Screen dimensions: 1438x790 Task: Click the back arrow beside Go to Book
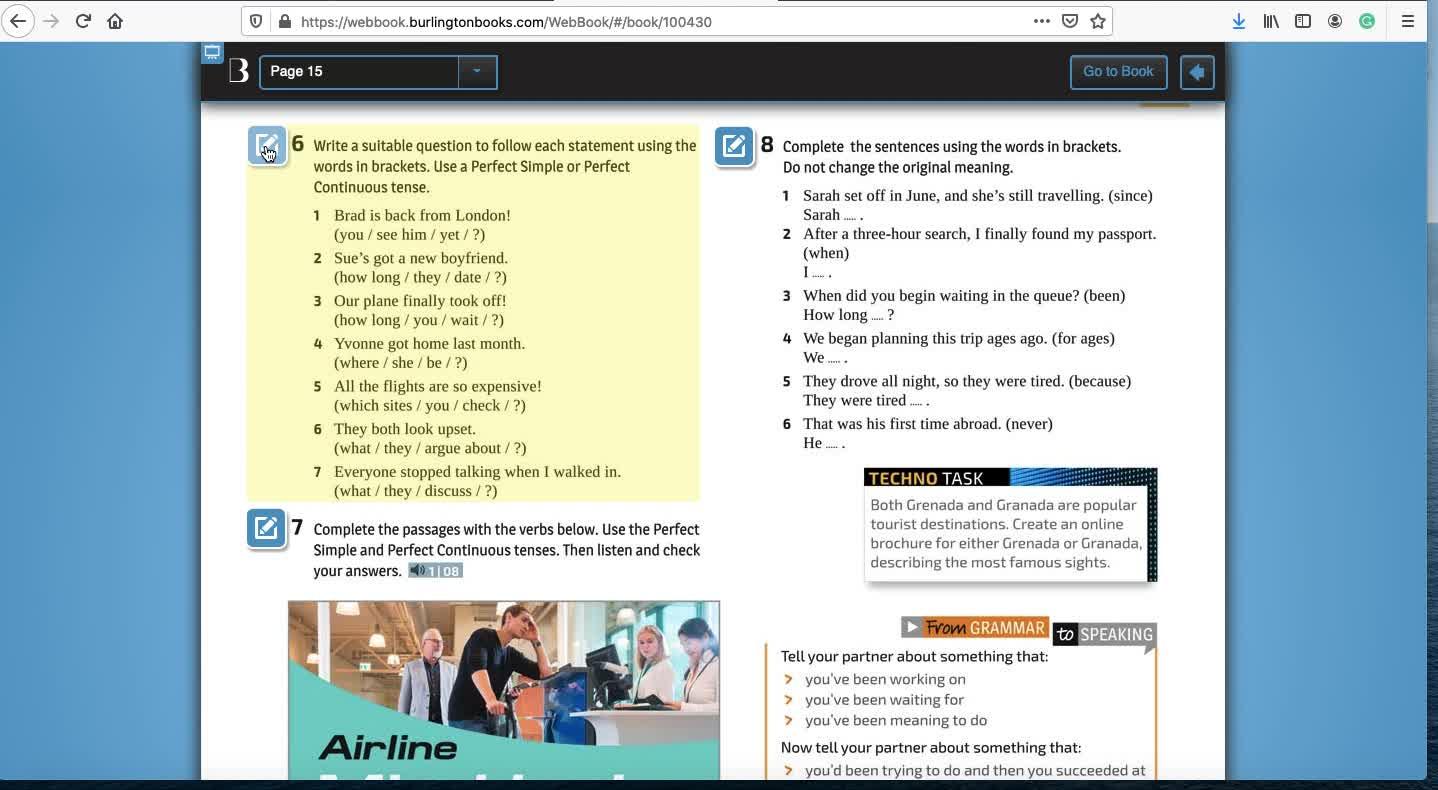coord(1197,72)
